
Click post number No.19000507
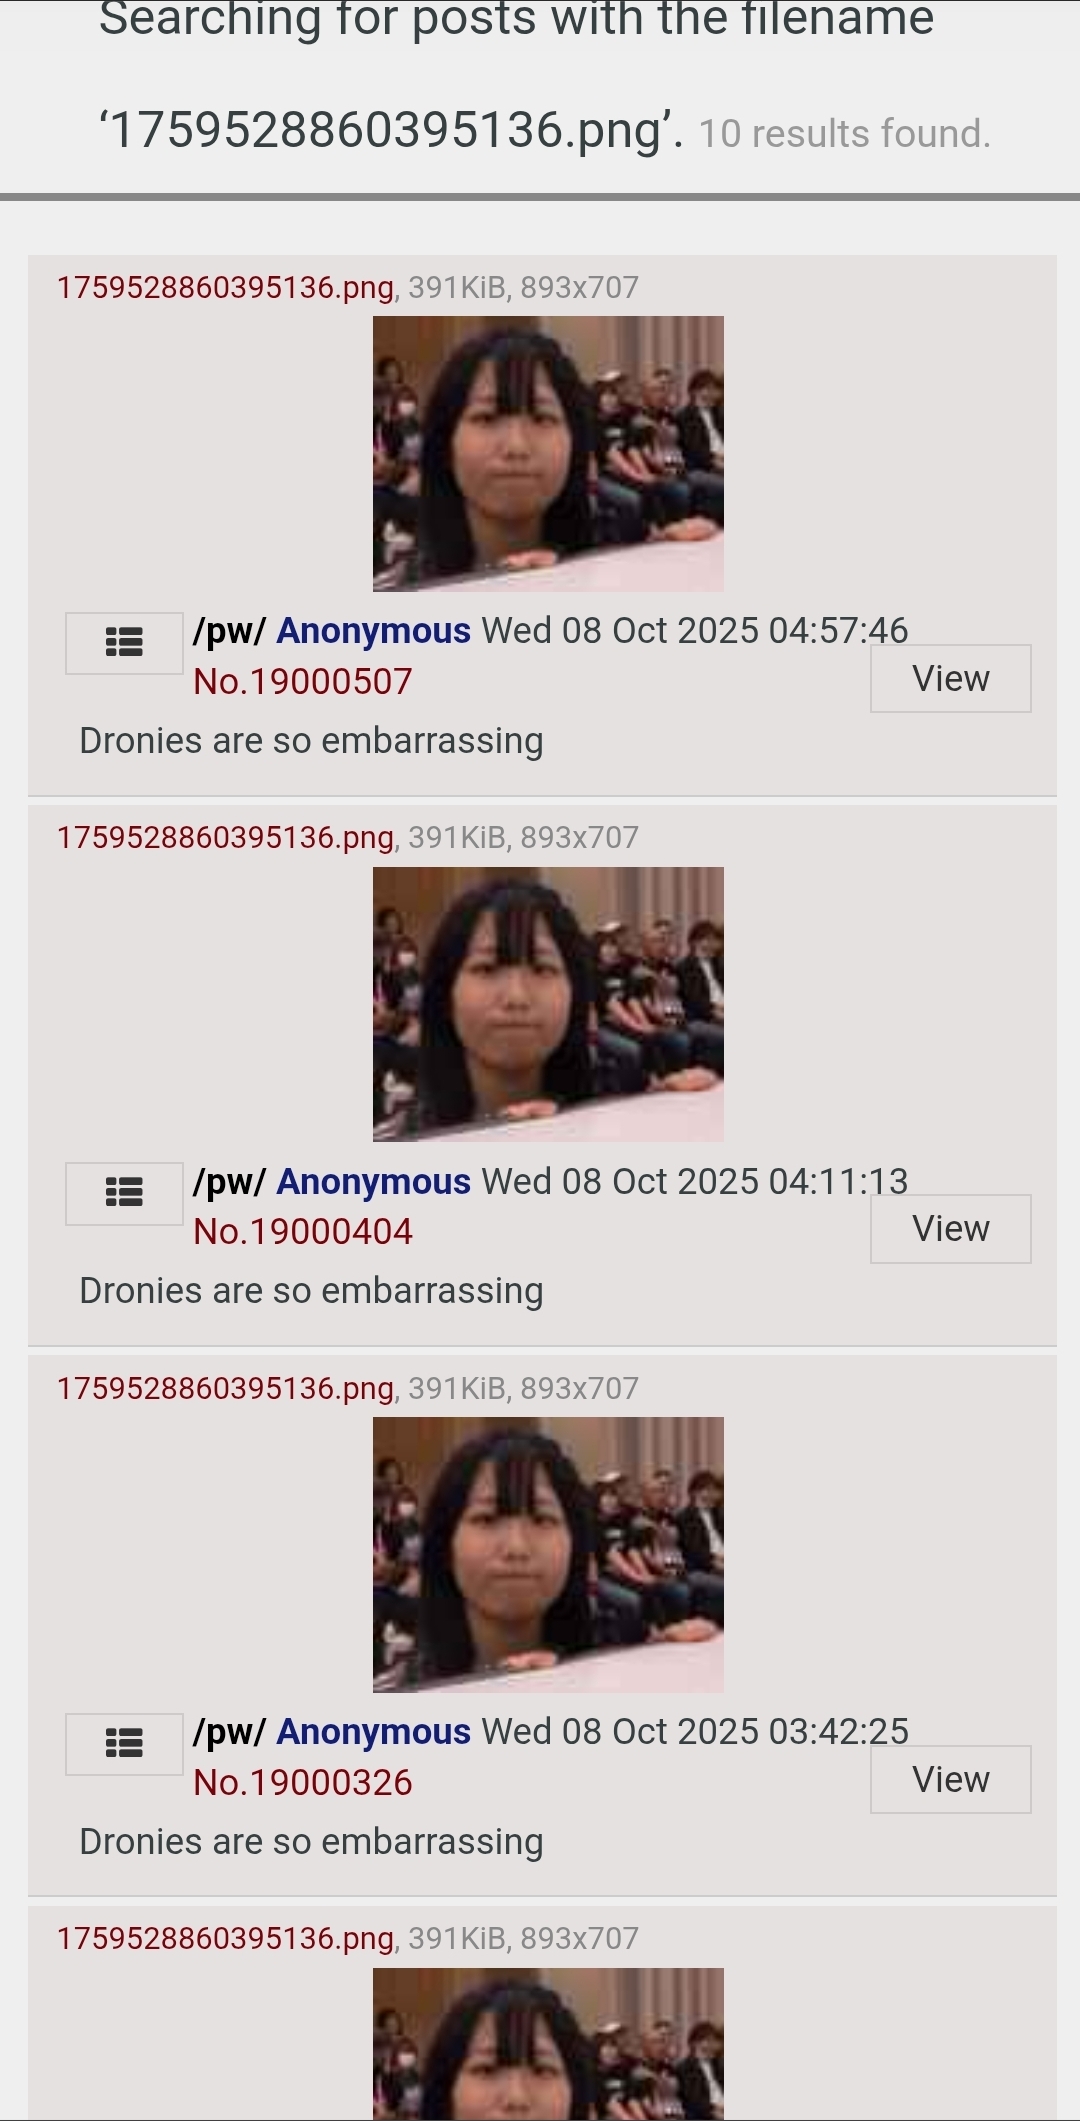coord(303,682)
